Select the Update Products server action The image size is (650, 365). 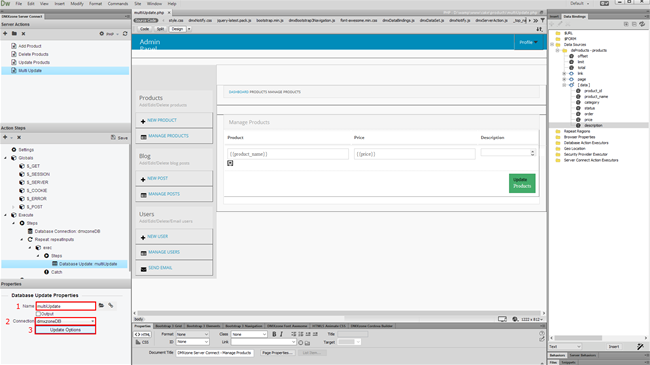coord(34,62)
